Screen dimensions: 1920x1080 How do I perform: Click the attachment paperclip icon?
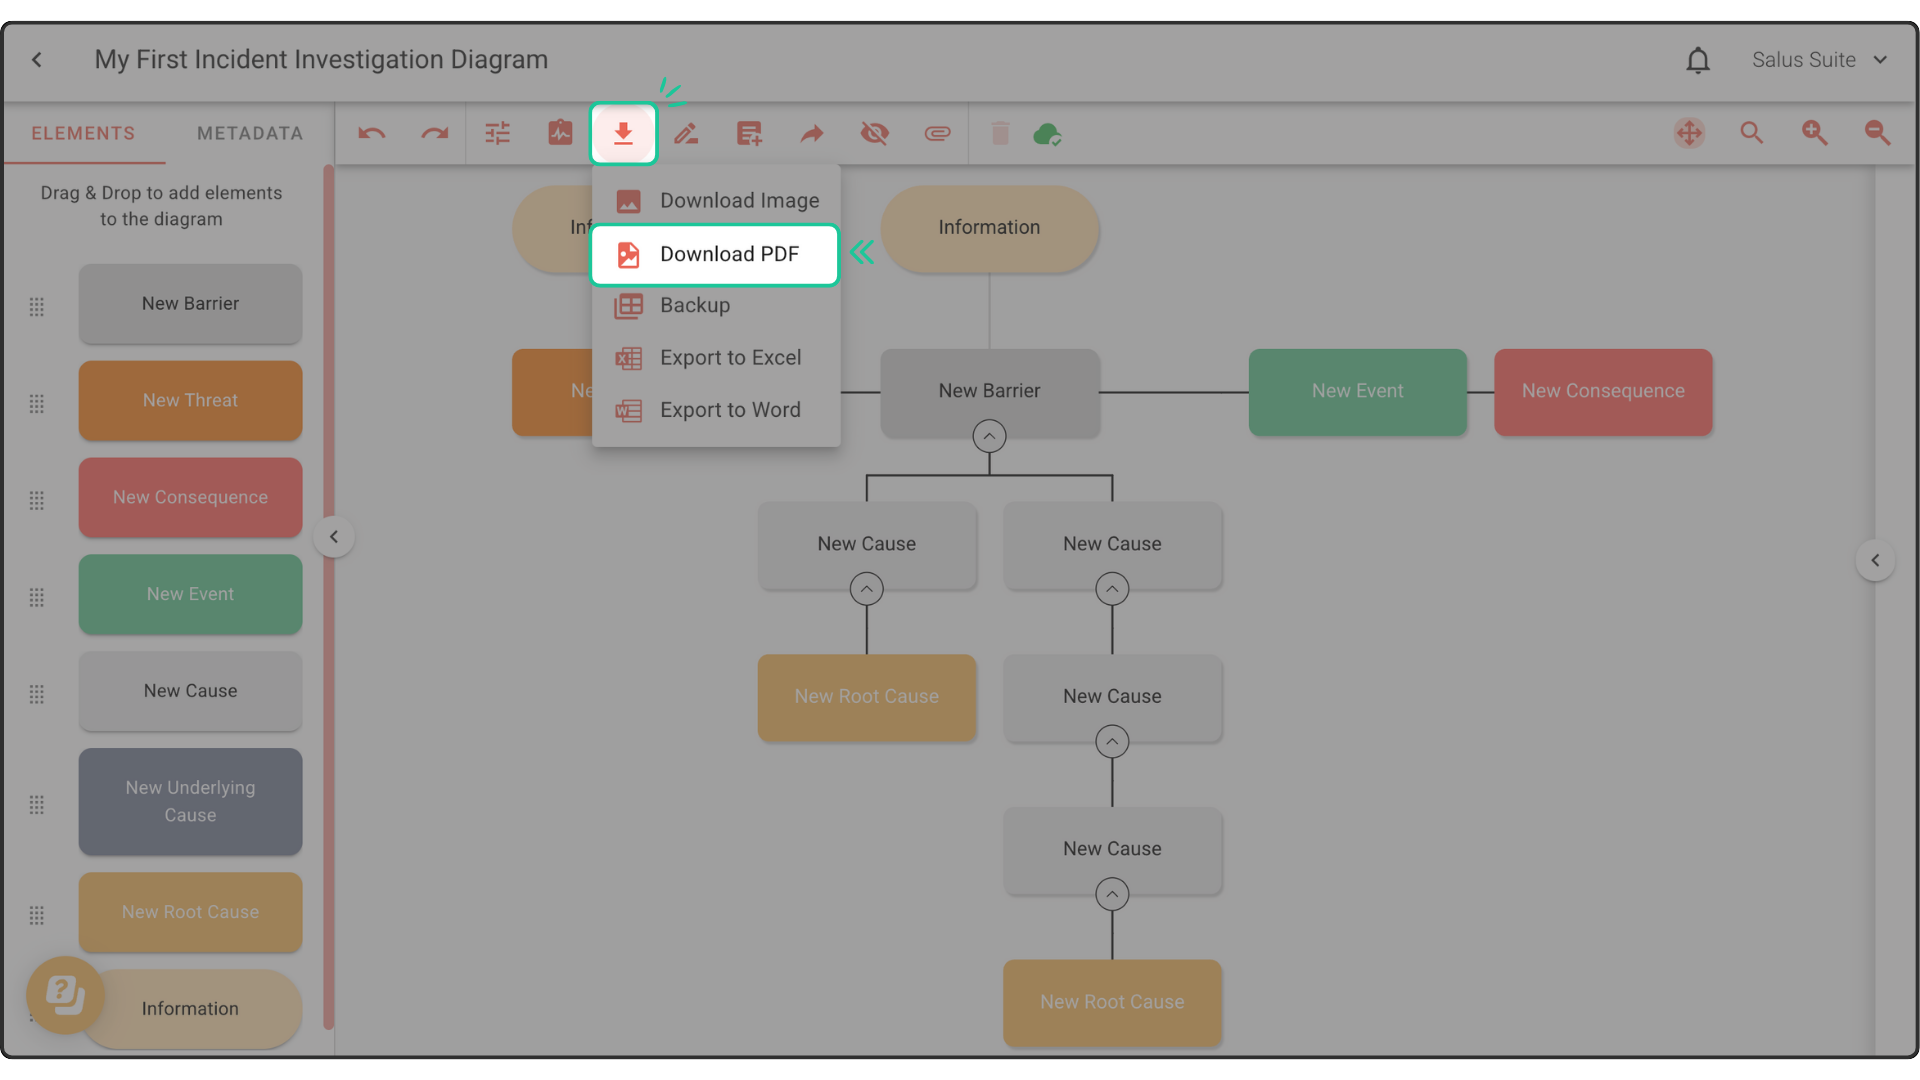click(x=937, y=133)
